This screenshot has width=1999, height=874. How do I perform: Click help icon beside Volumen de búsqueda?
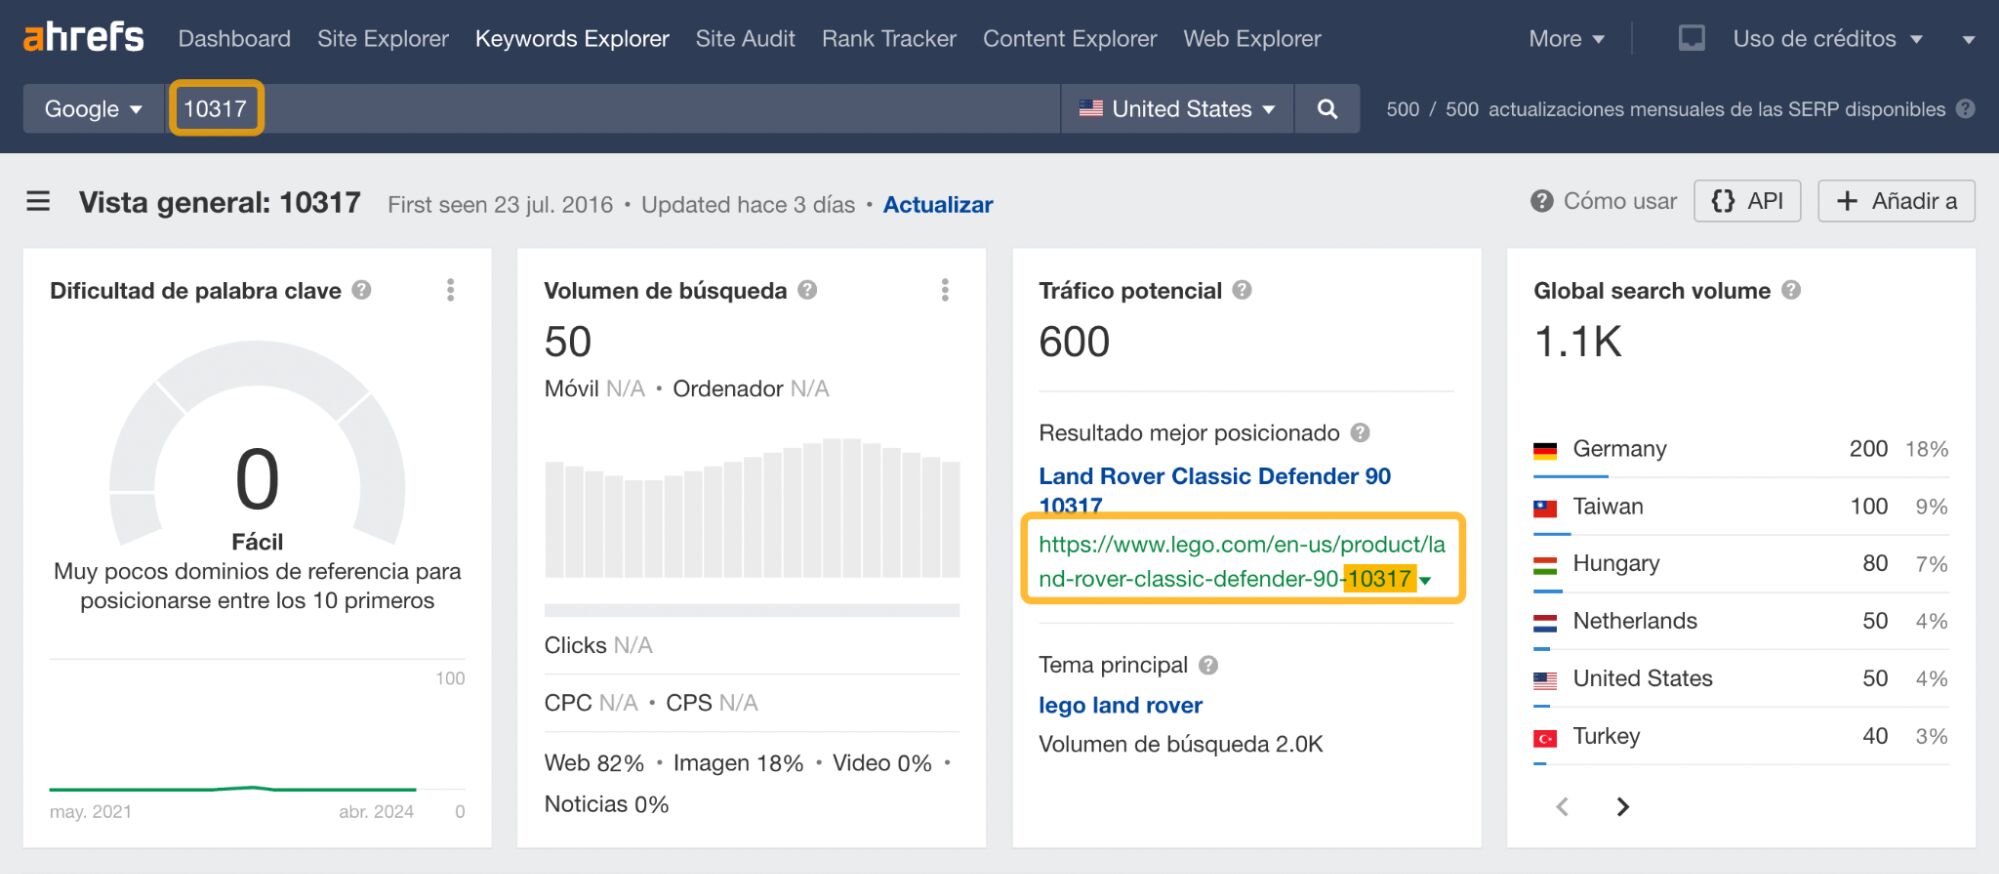(x=807, y=290)
